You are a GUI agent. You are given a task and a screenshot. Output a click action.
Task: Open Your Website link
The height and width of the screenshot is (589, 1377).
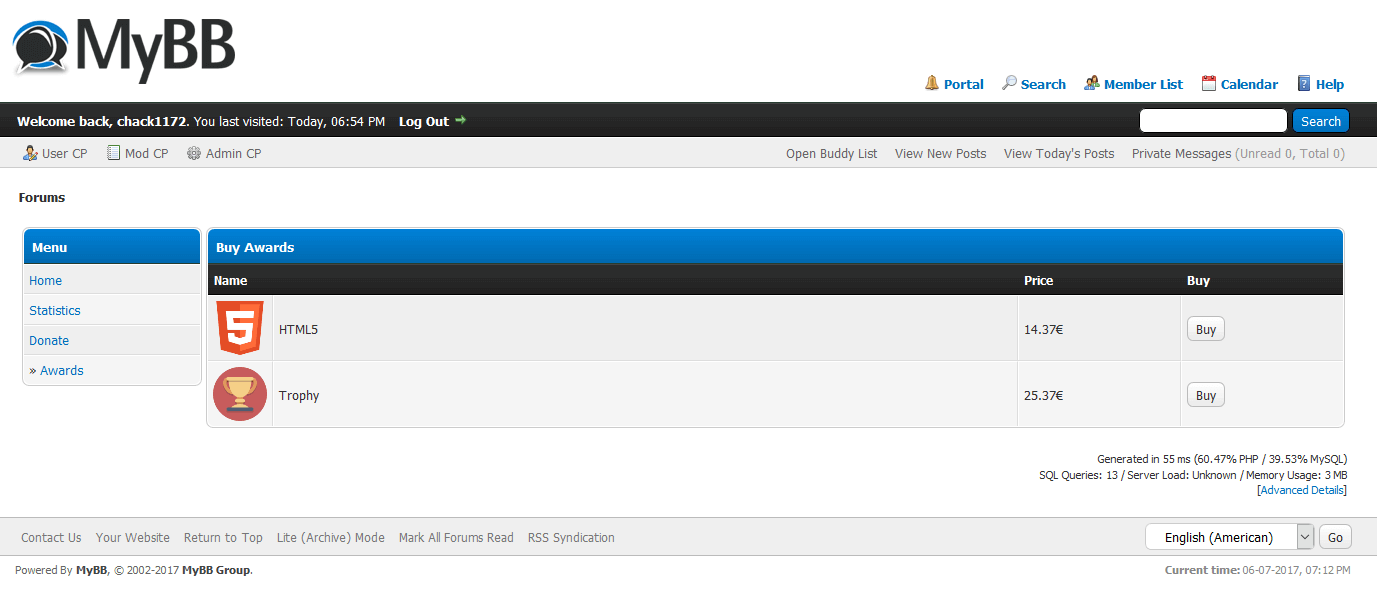coord(133,537)
